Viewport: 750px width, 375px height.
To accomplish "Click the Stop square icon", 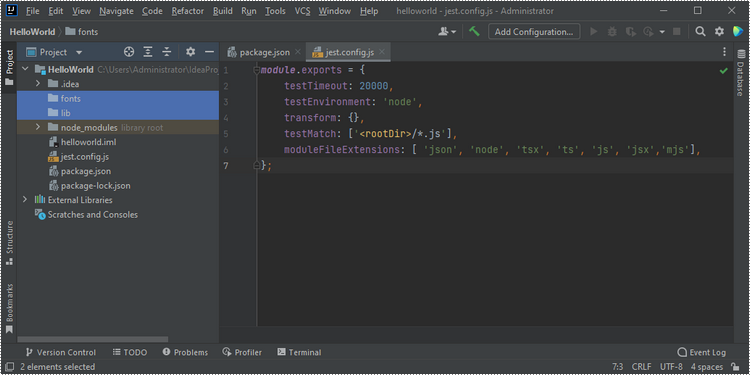I will click(677, 32).
